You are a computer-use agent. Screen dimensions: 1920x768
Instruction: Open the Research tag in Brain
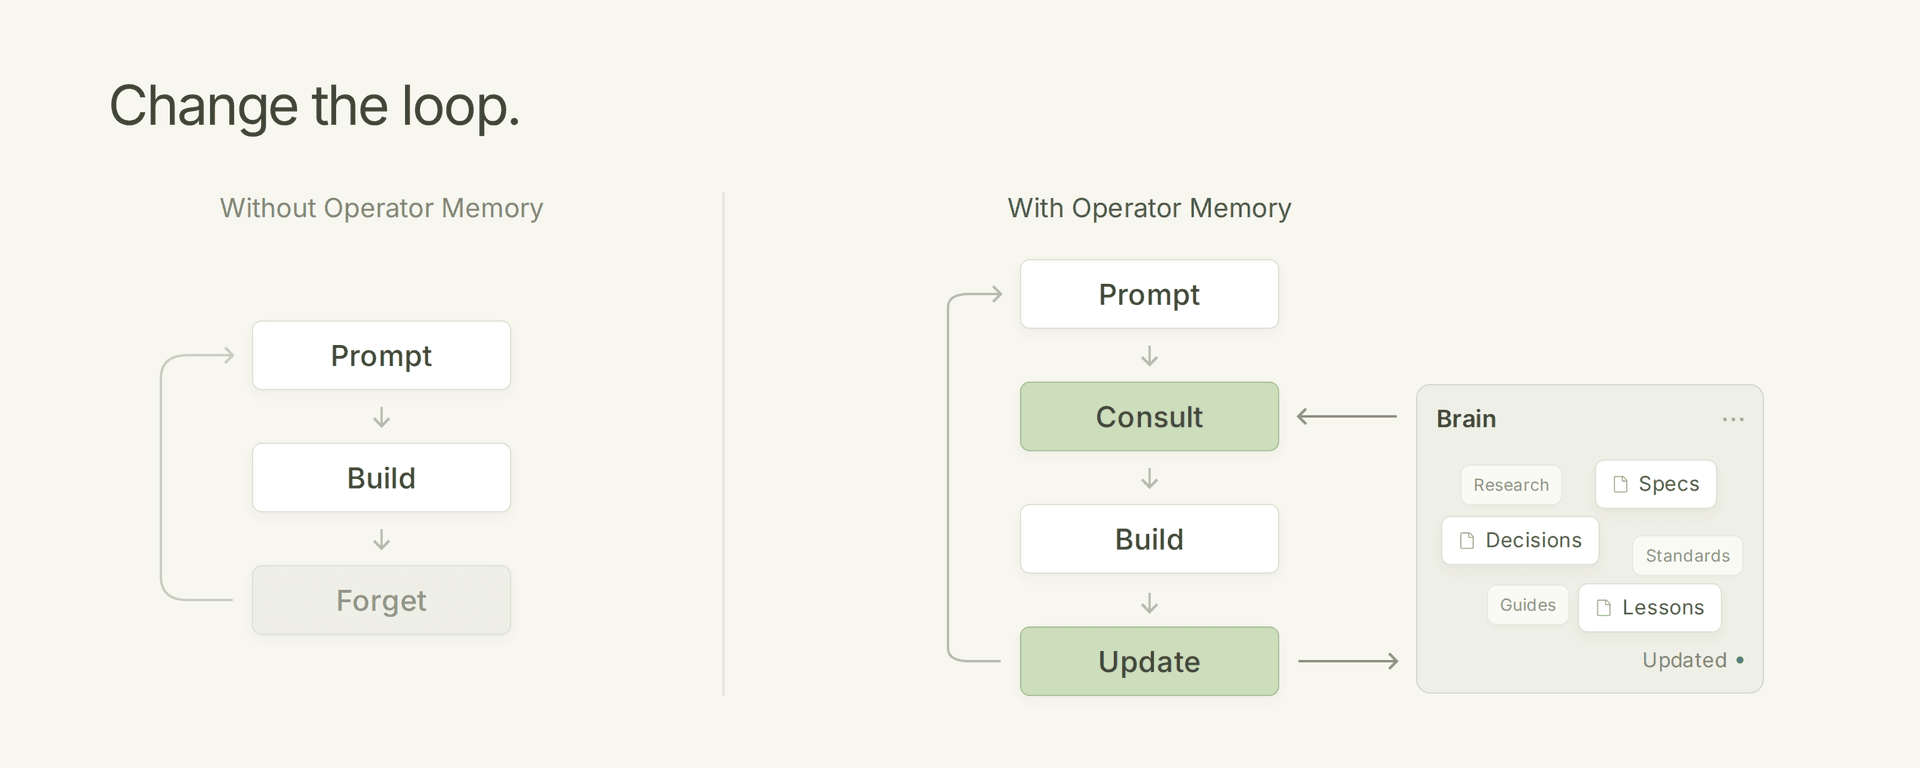pos(1511,485)
